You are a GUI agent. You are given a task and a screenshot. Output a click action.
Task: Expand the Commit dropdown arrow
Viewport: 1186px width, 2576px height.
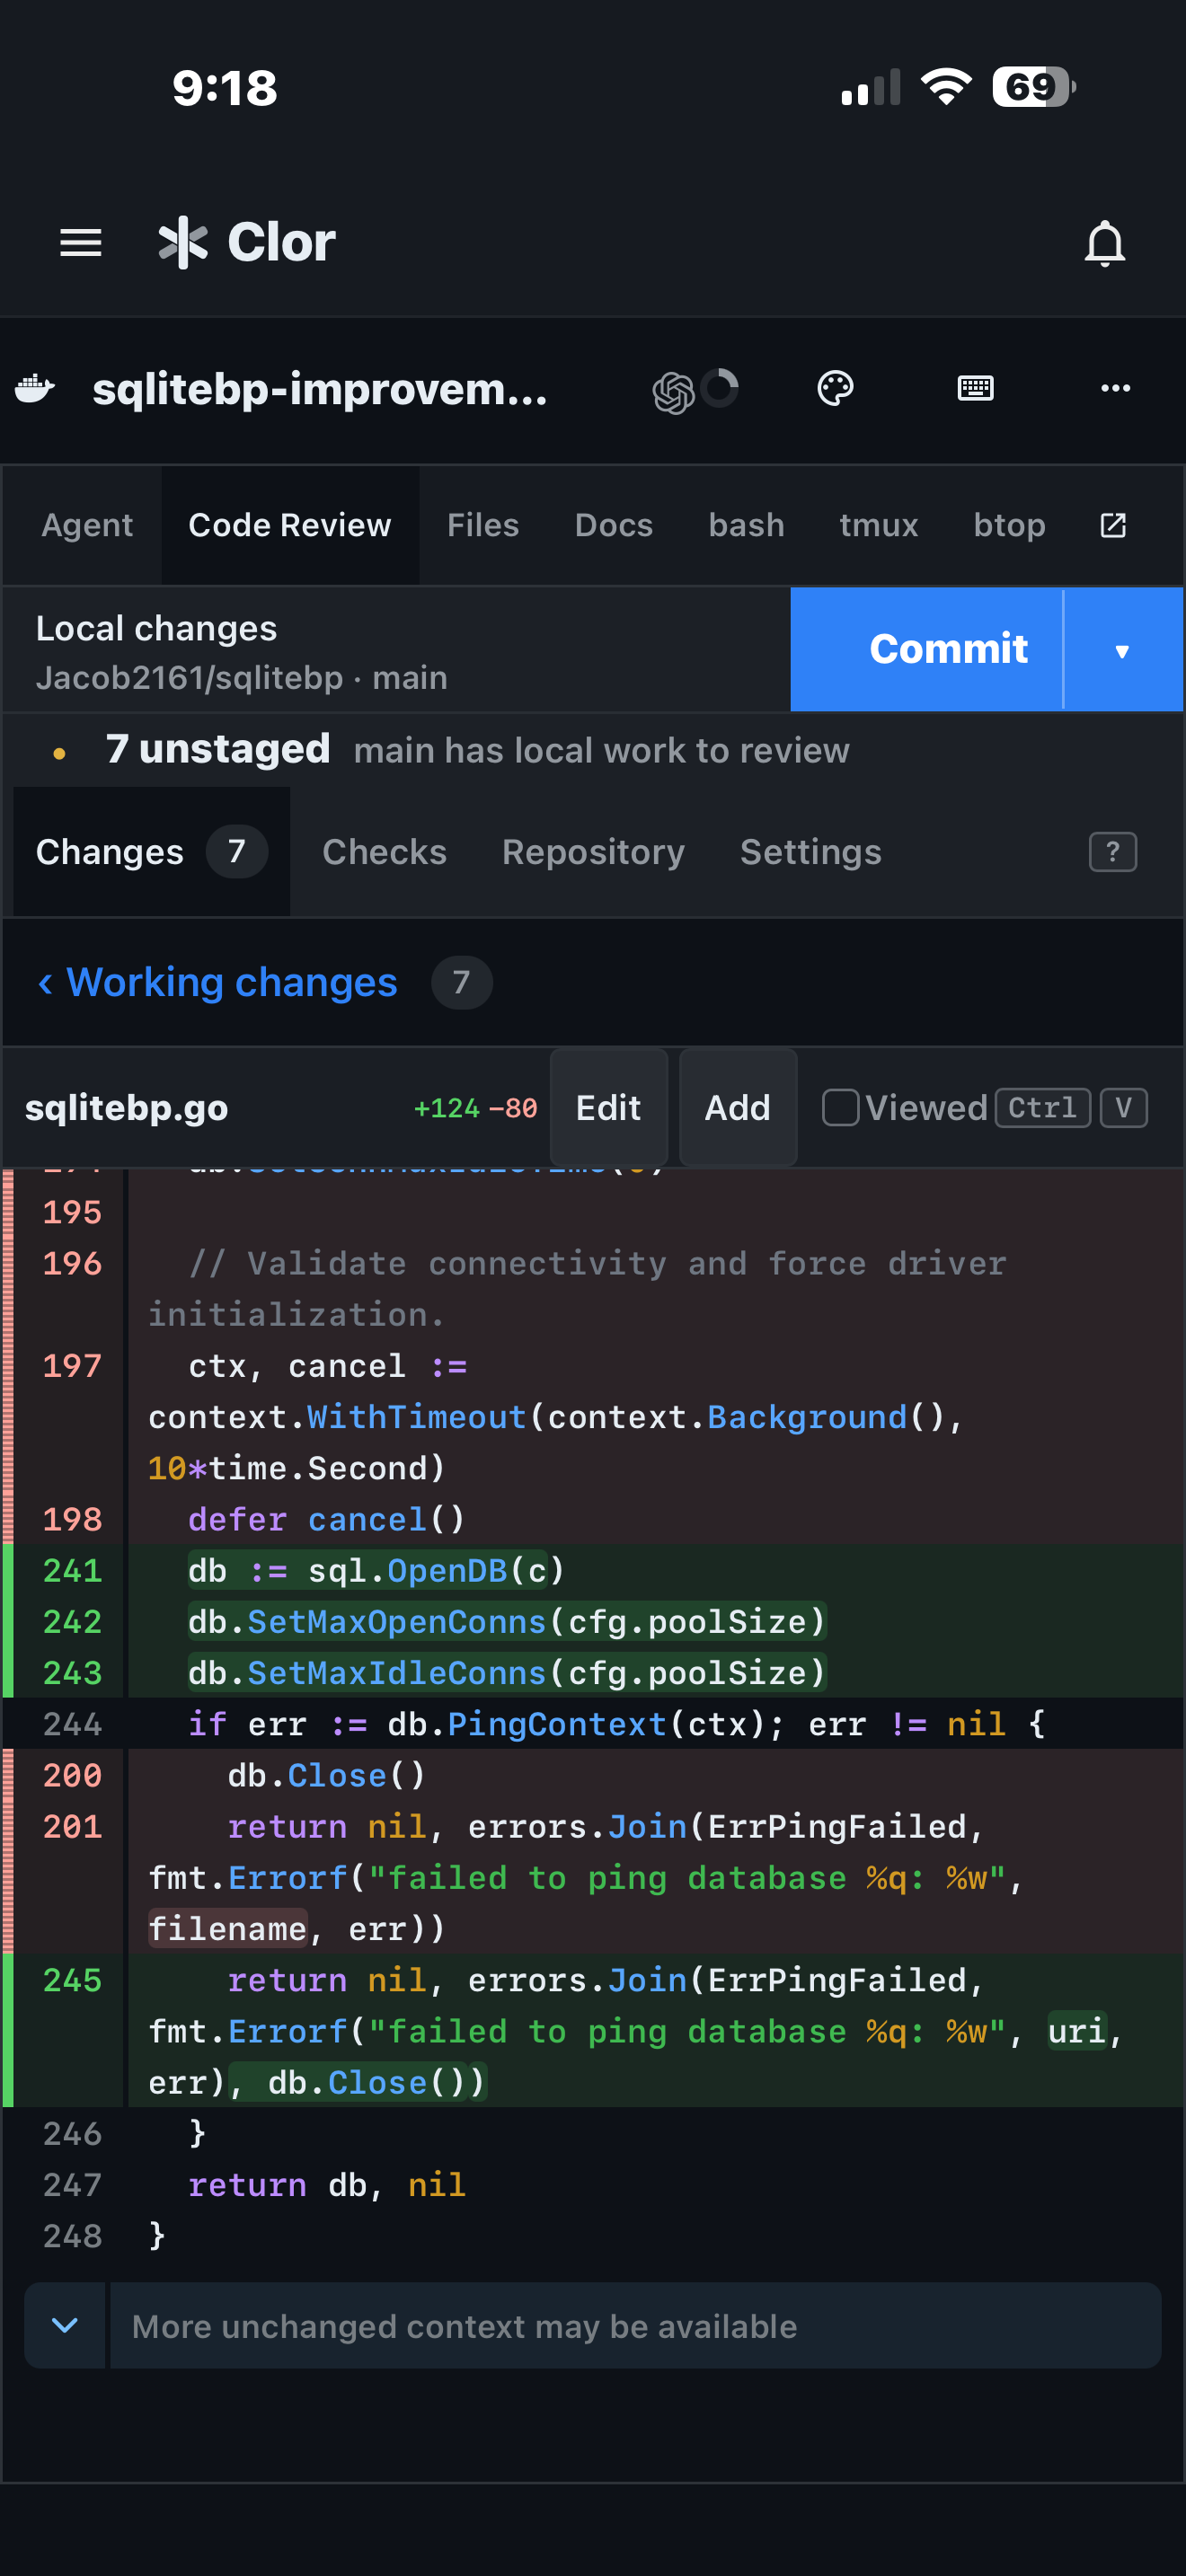(x=1123, y=651)
